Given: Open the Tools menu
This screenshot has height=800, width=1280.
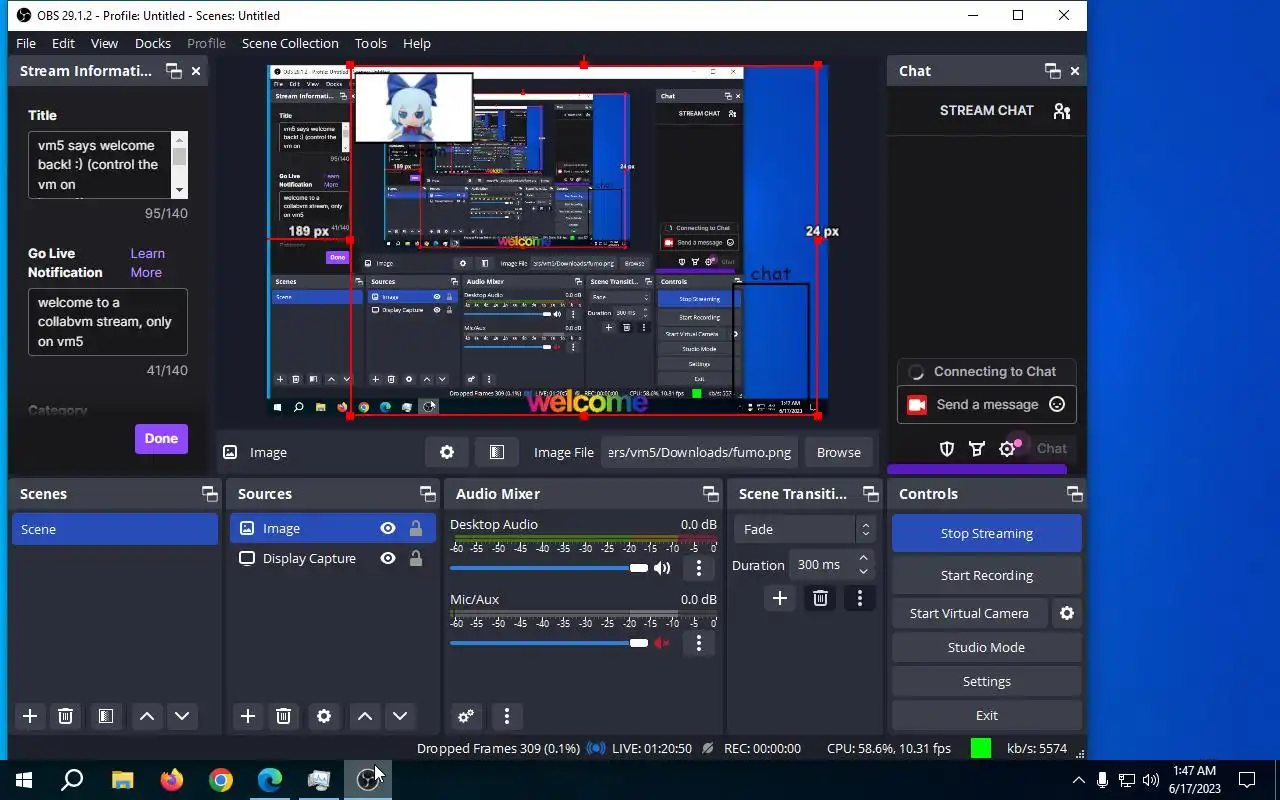Looking at the screenshot, I should click(370, 43).
